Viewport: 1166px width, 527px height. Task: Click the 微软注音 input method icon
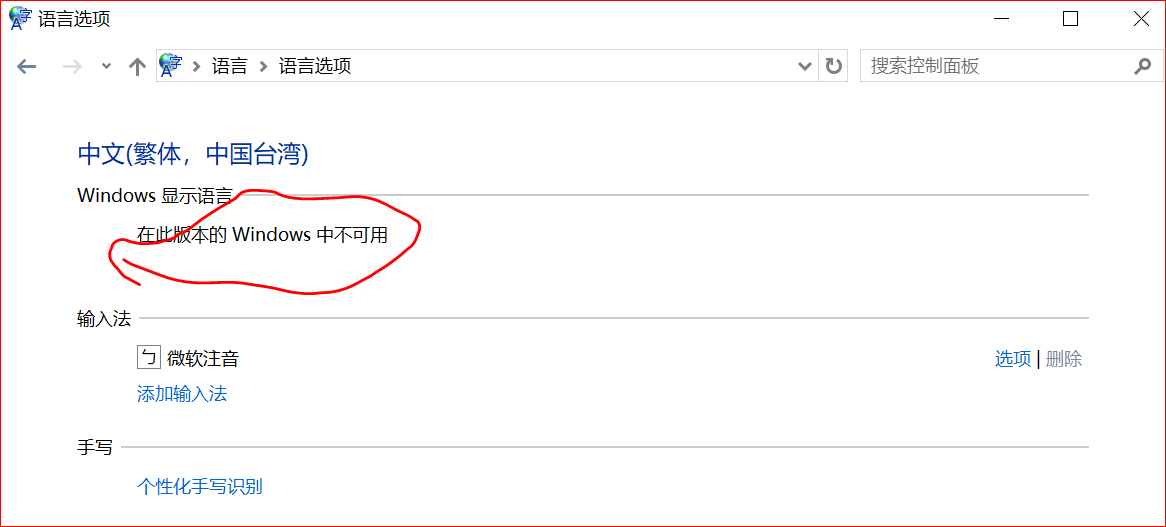point(149,358)
